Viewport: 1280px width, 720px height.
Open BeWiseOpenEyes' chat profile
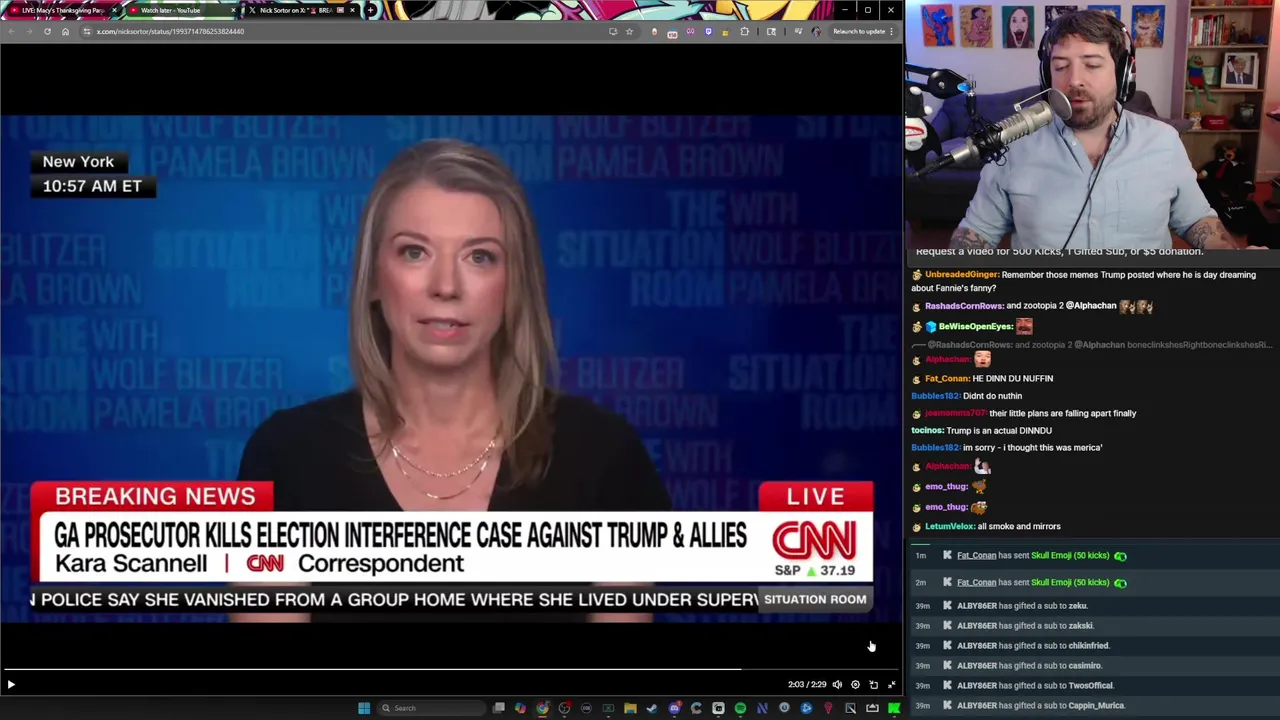pyautogui.click(x=976, y=327)
